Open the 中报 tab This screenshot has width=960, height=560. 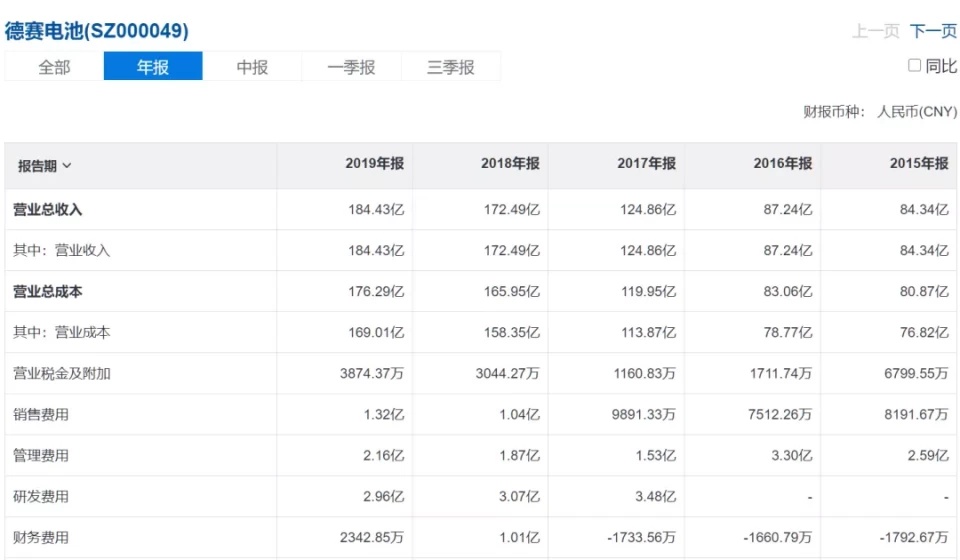click(x=252, y=67)
